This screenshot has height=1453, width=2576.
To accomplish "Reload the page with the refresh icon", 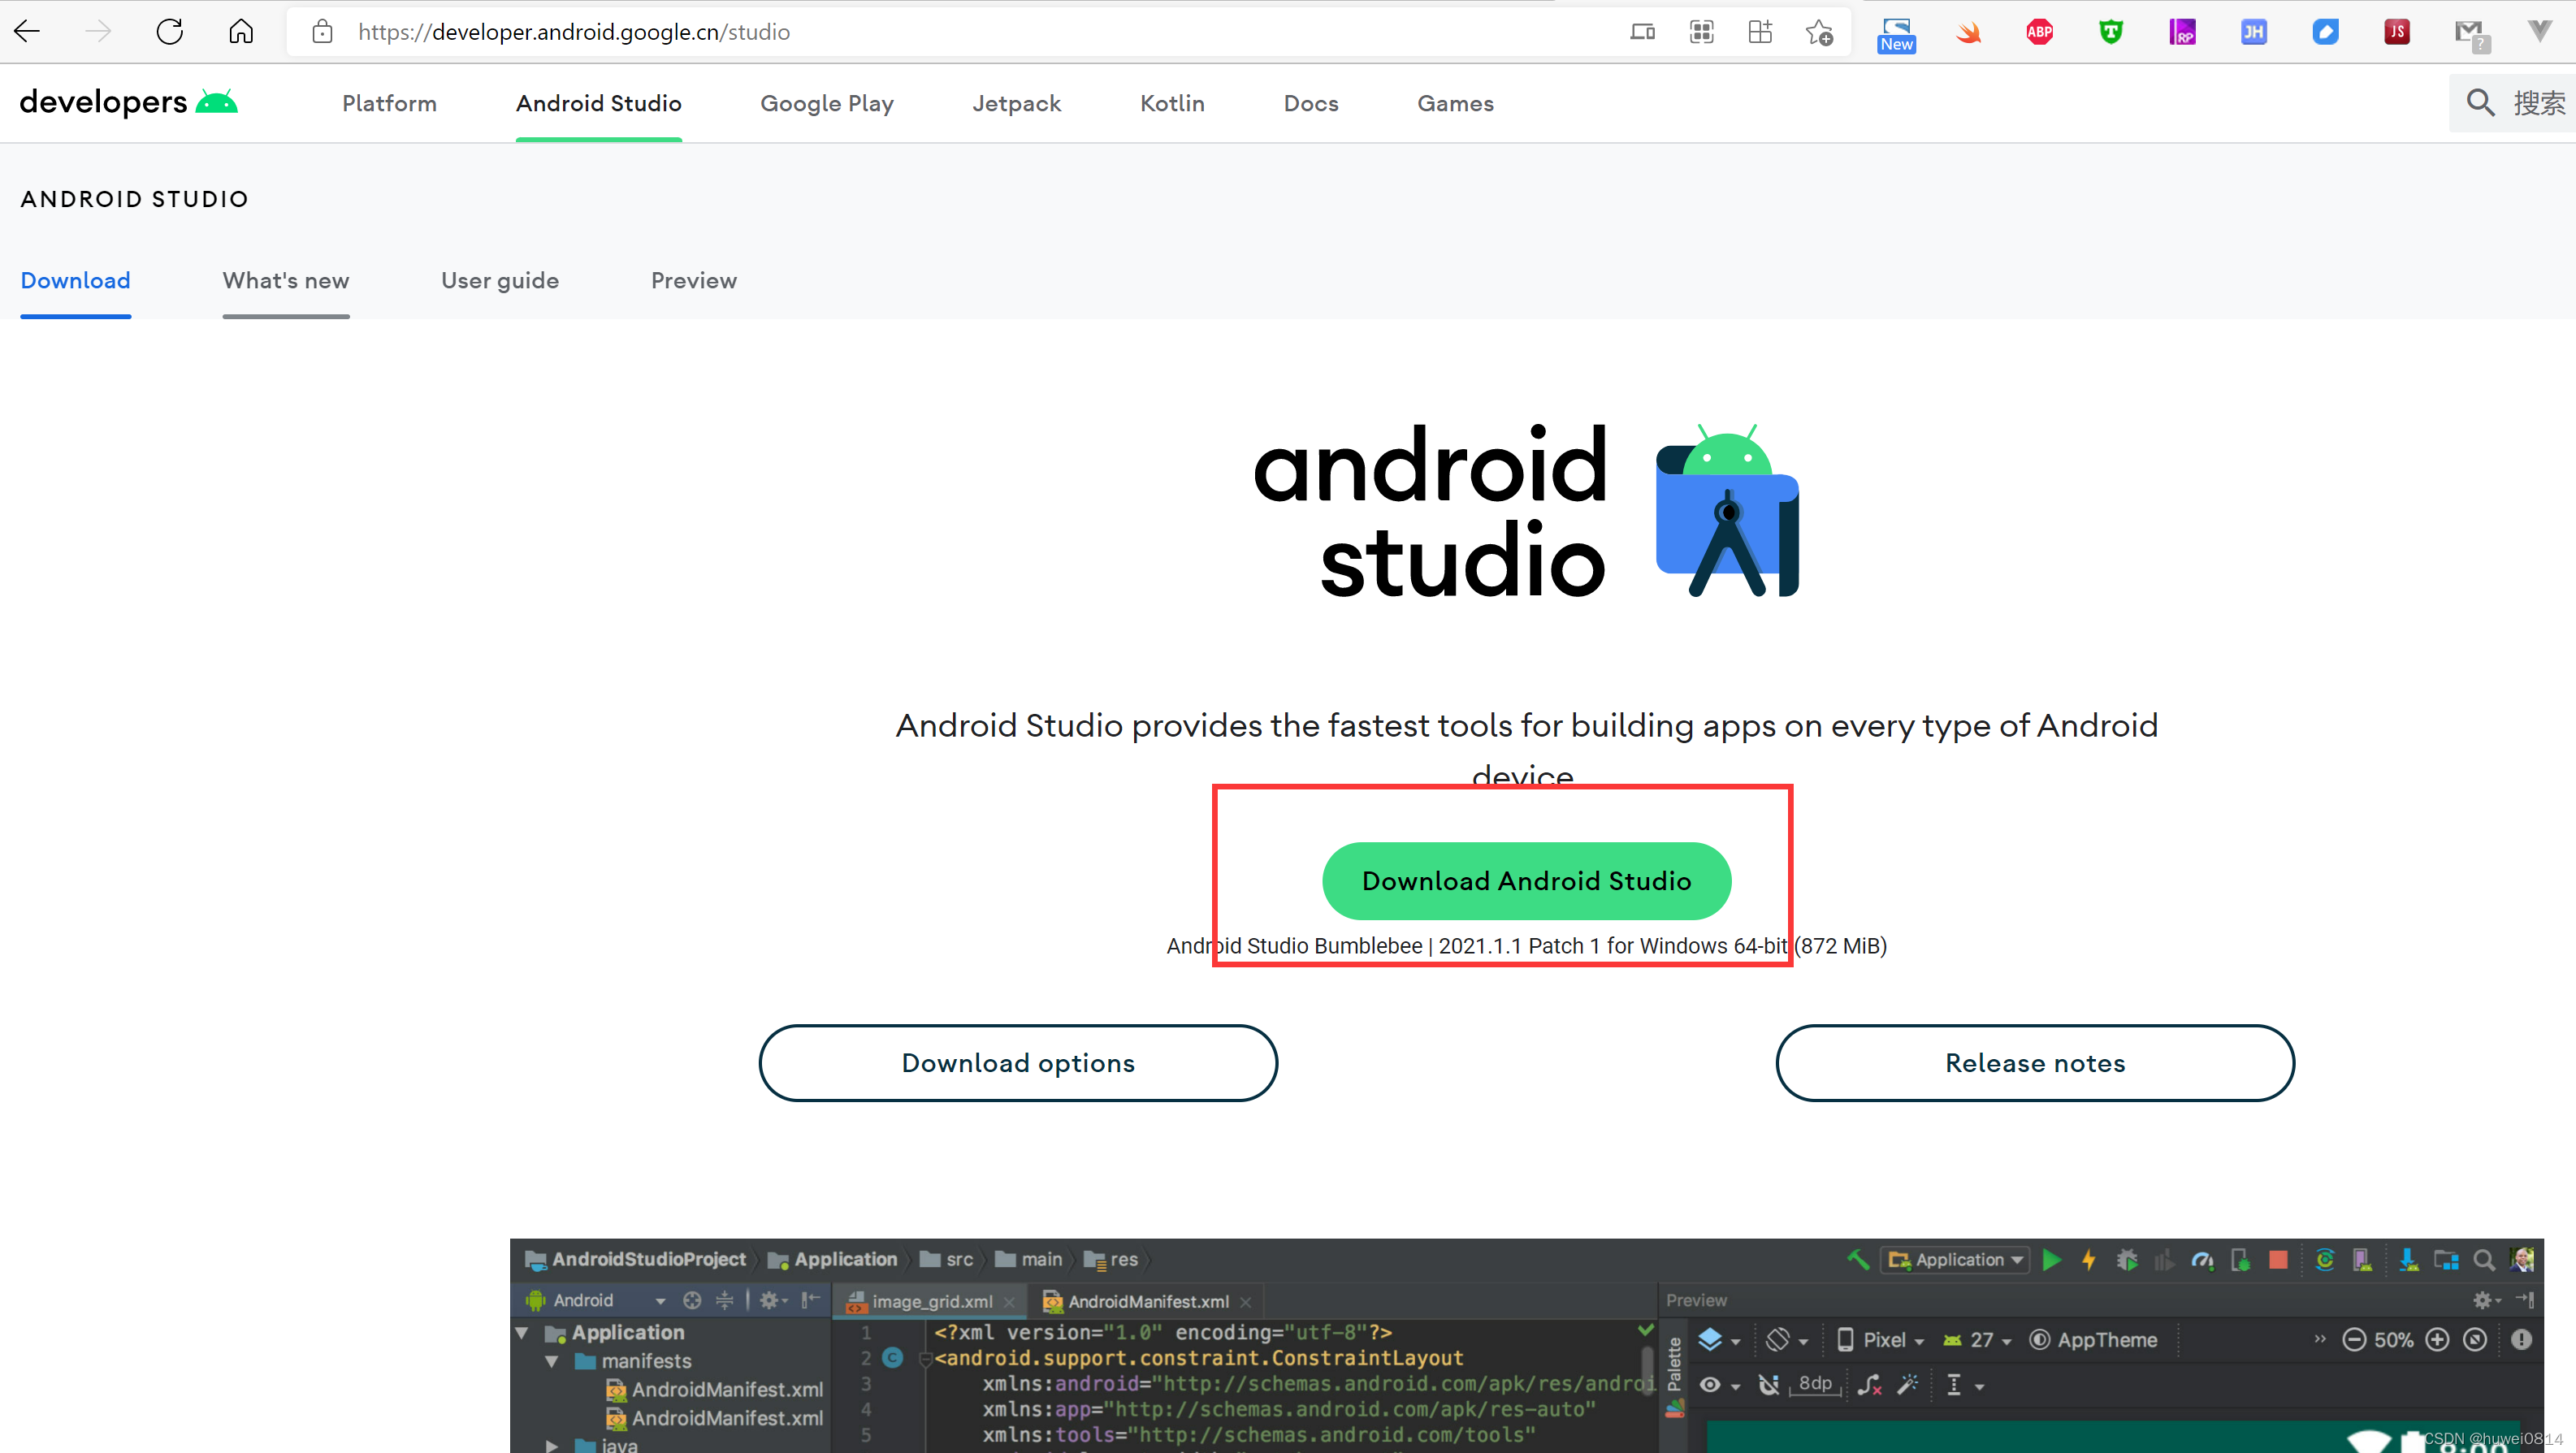I will (170, 31).
